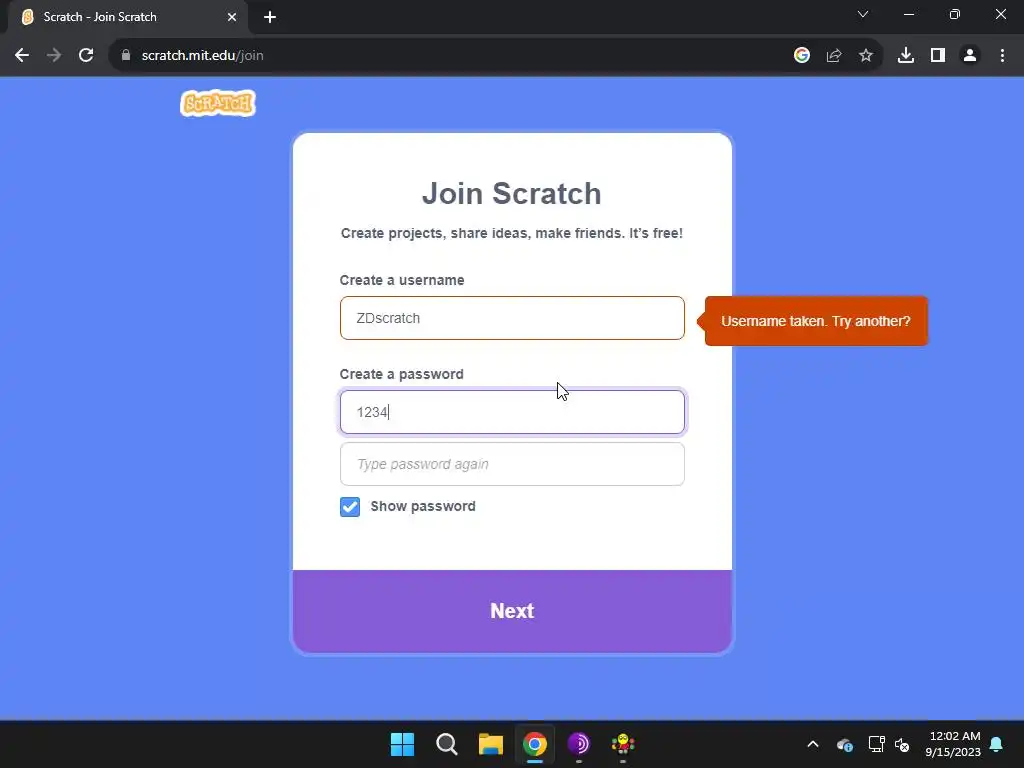Open the Windows Start menu
The height and width of the screenshot is (768, 1024).
point(402,744)
